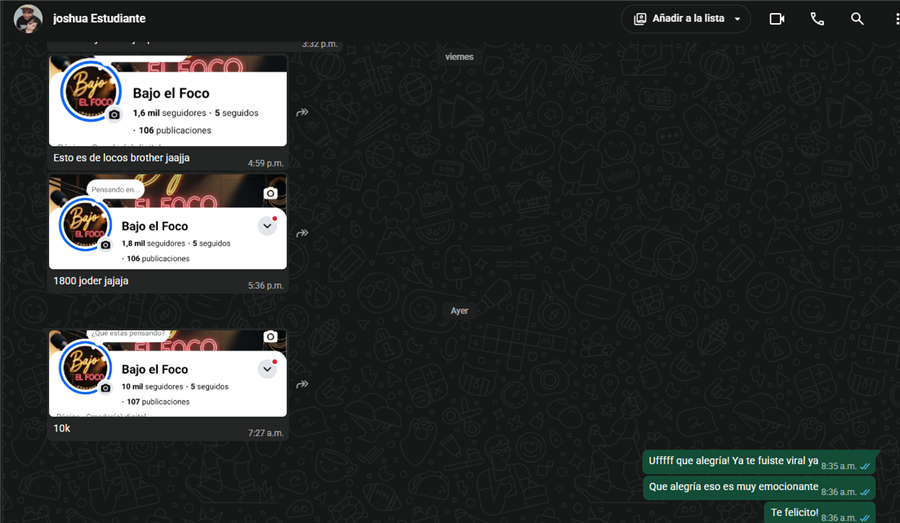900x523 pixels.
Task: Open the image showing 1,6 mil seguidores
Action: (168, 100)
